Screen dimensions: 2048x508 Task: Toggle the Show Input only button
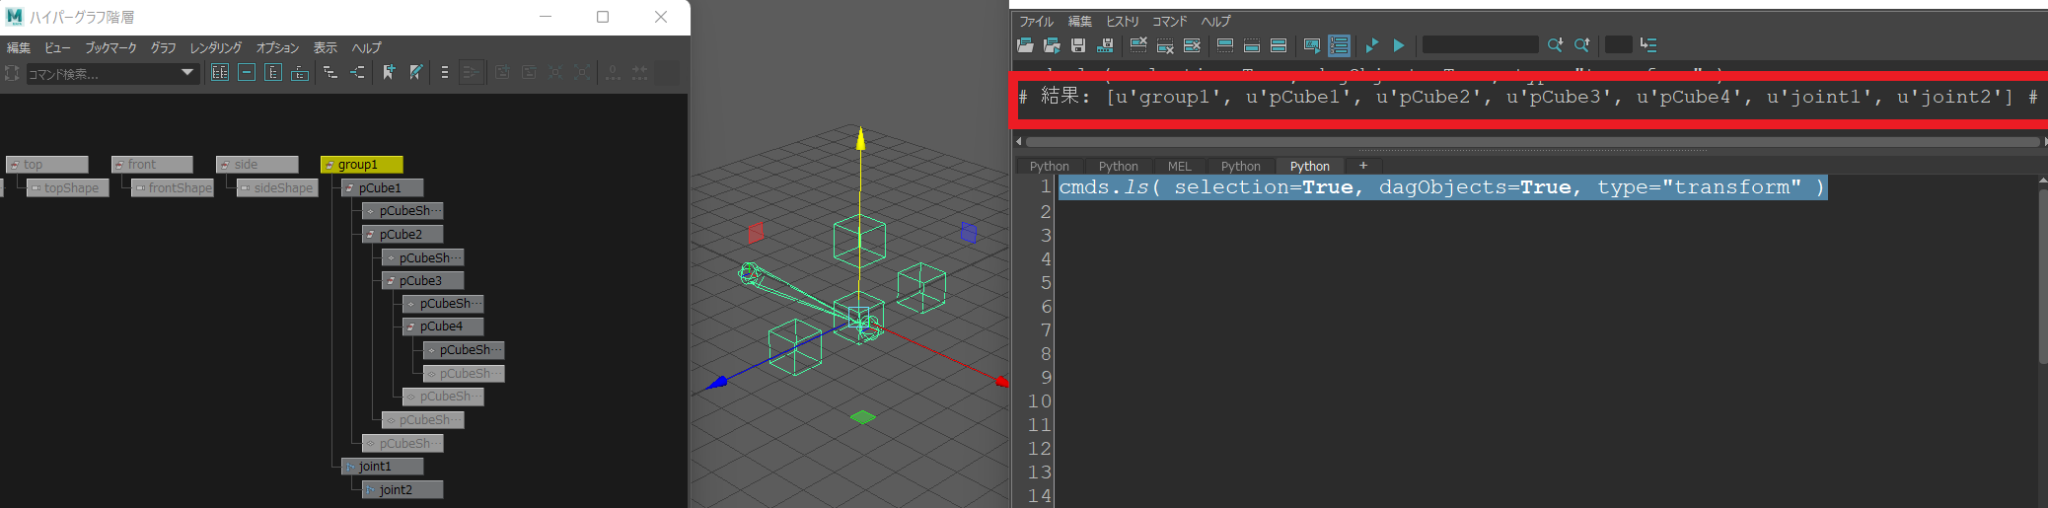pyautogui.click(x=1251, y=45)
